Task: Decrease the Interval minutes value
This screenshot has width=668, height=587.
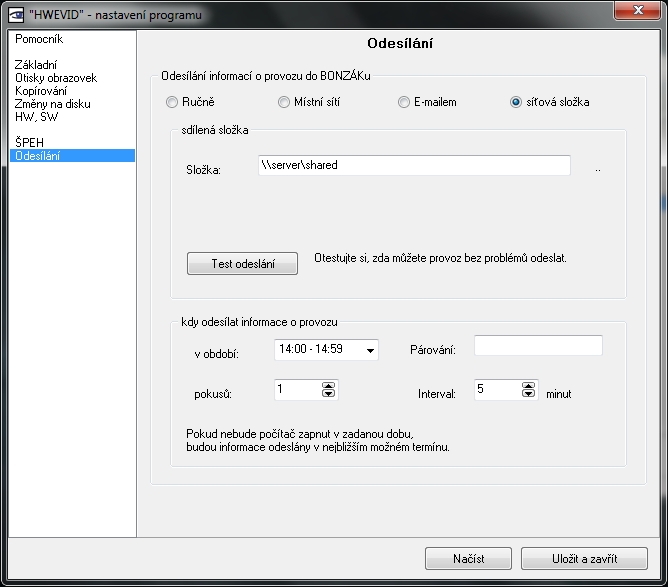Action: tap(528, 393)
